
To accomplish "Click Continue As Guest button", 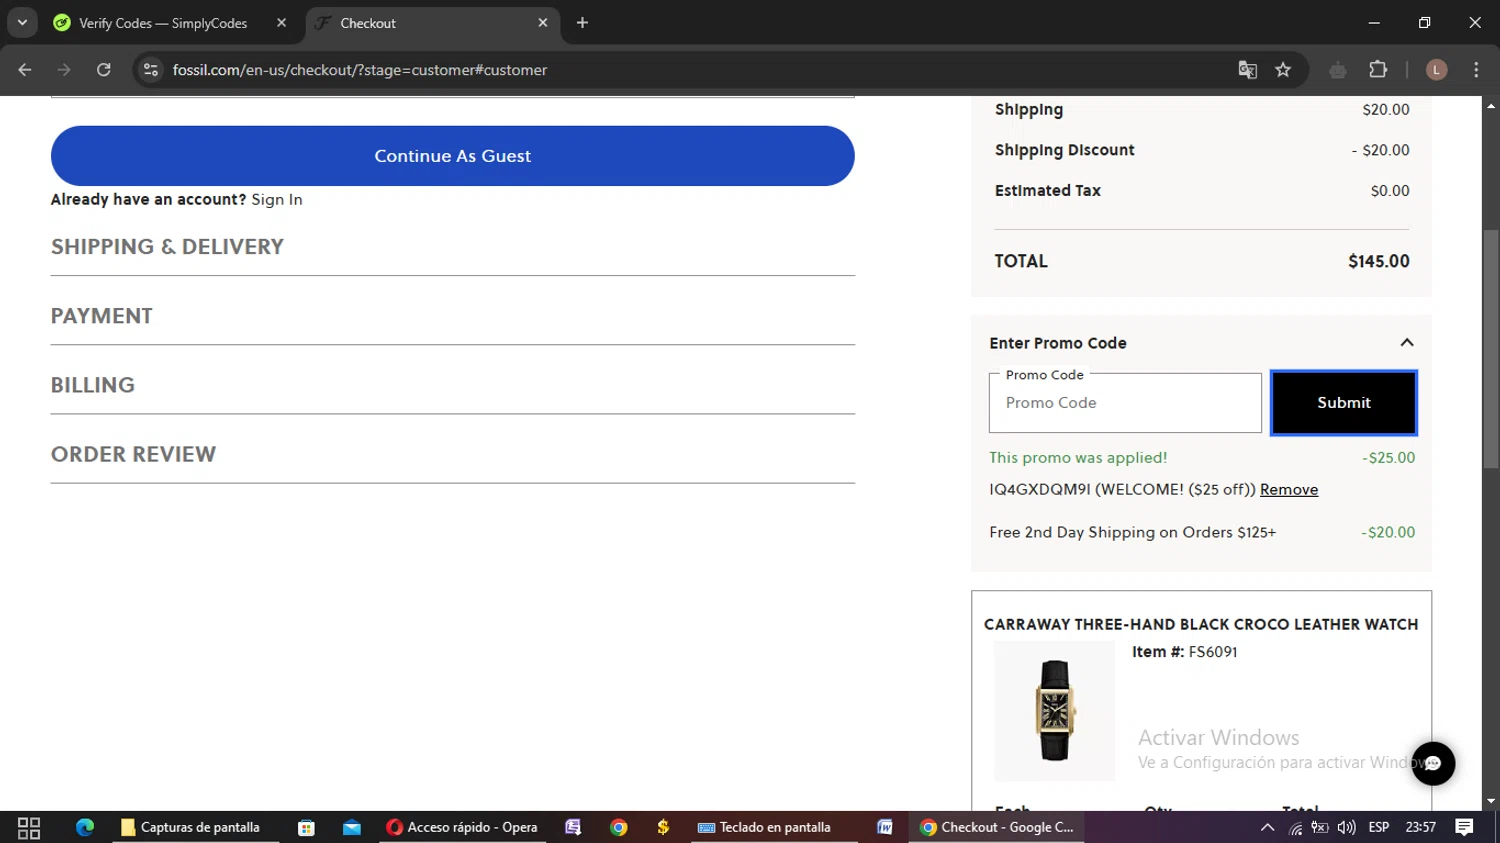I will (453, 156).
